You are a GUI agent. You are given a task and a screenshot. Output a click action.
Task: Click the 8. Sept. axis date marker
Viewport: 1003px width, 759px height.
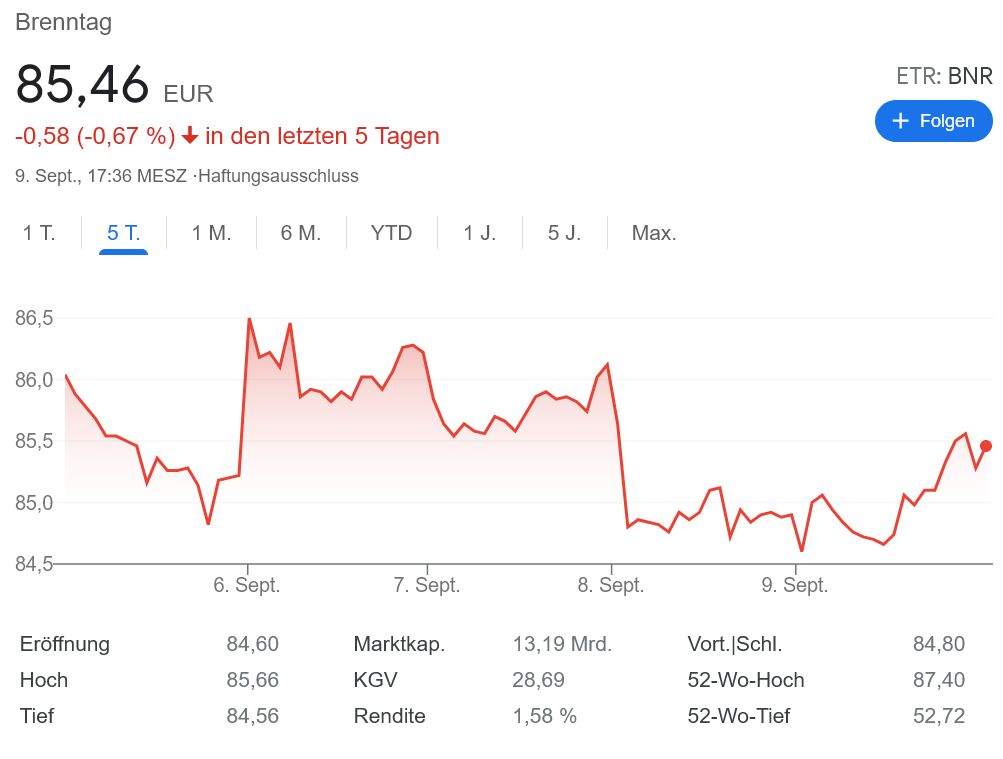click(x=610, y=585)
